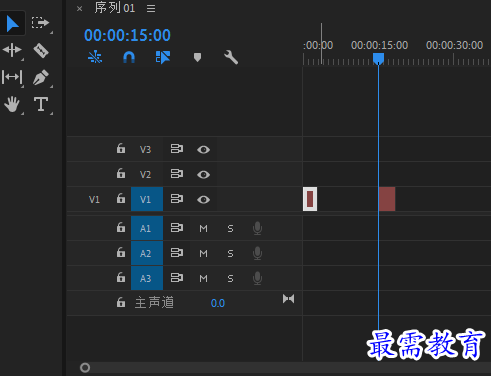The width and height of the screenshot is (491, 376).
Task: Click the 00:00:15:00 playhead timecode field
Action: click(127, 35)
